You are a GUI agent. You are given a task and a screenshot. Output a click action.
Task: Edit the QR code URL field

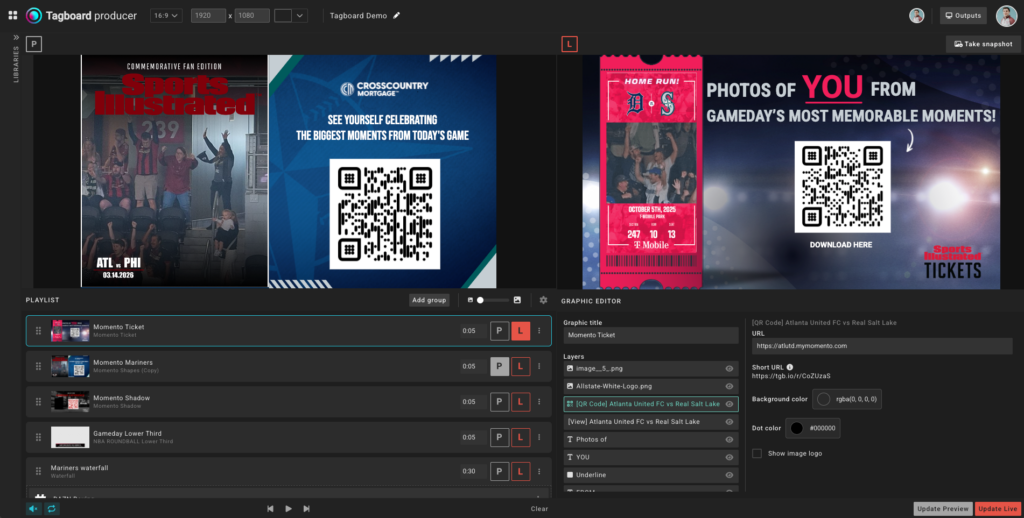click(882, 346)
